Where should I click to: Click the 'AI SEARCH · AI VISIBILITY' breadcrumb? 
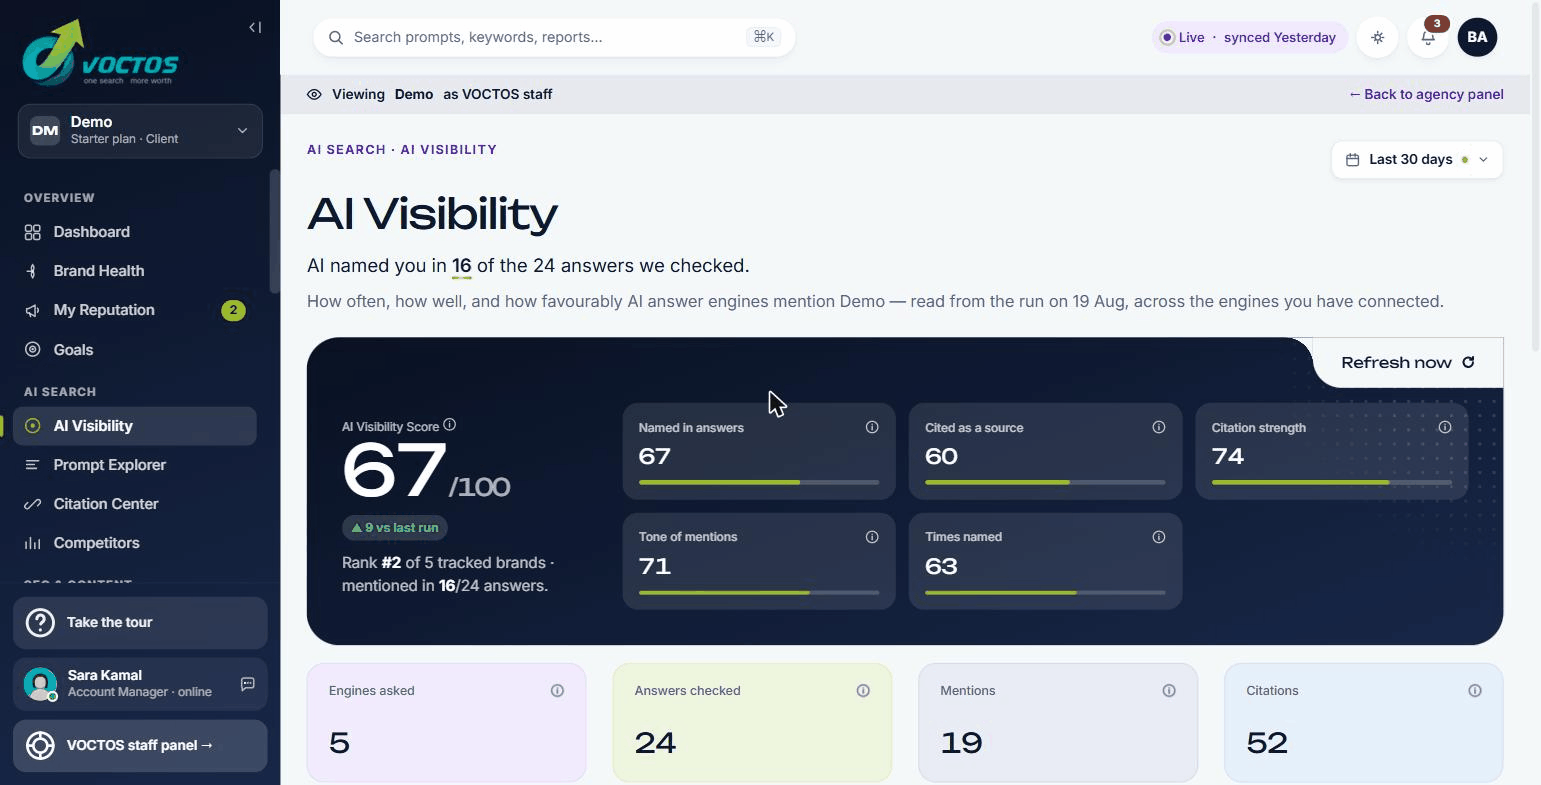[x=402, y=150]
